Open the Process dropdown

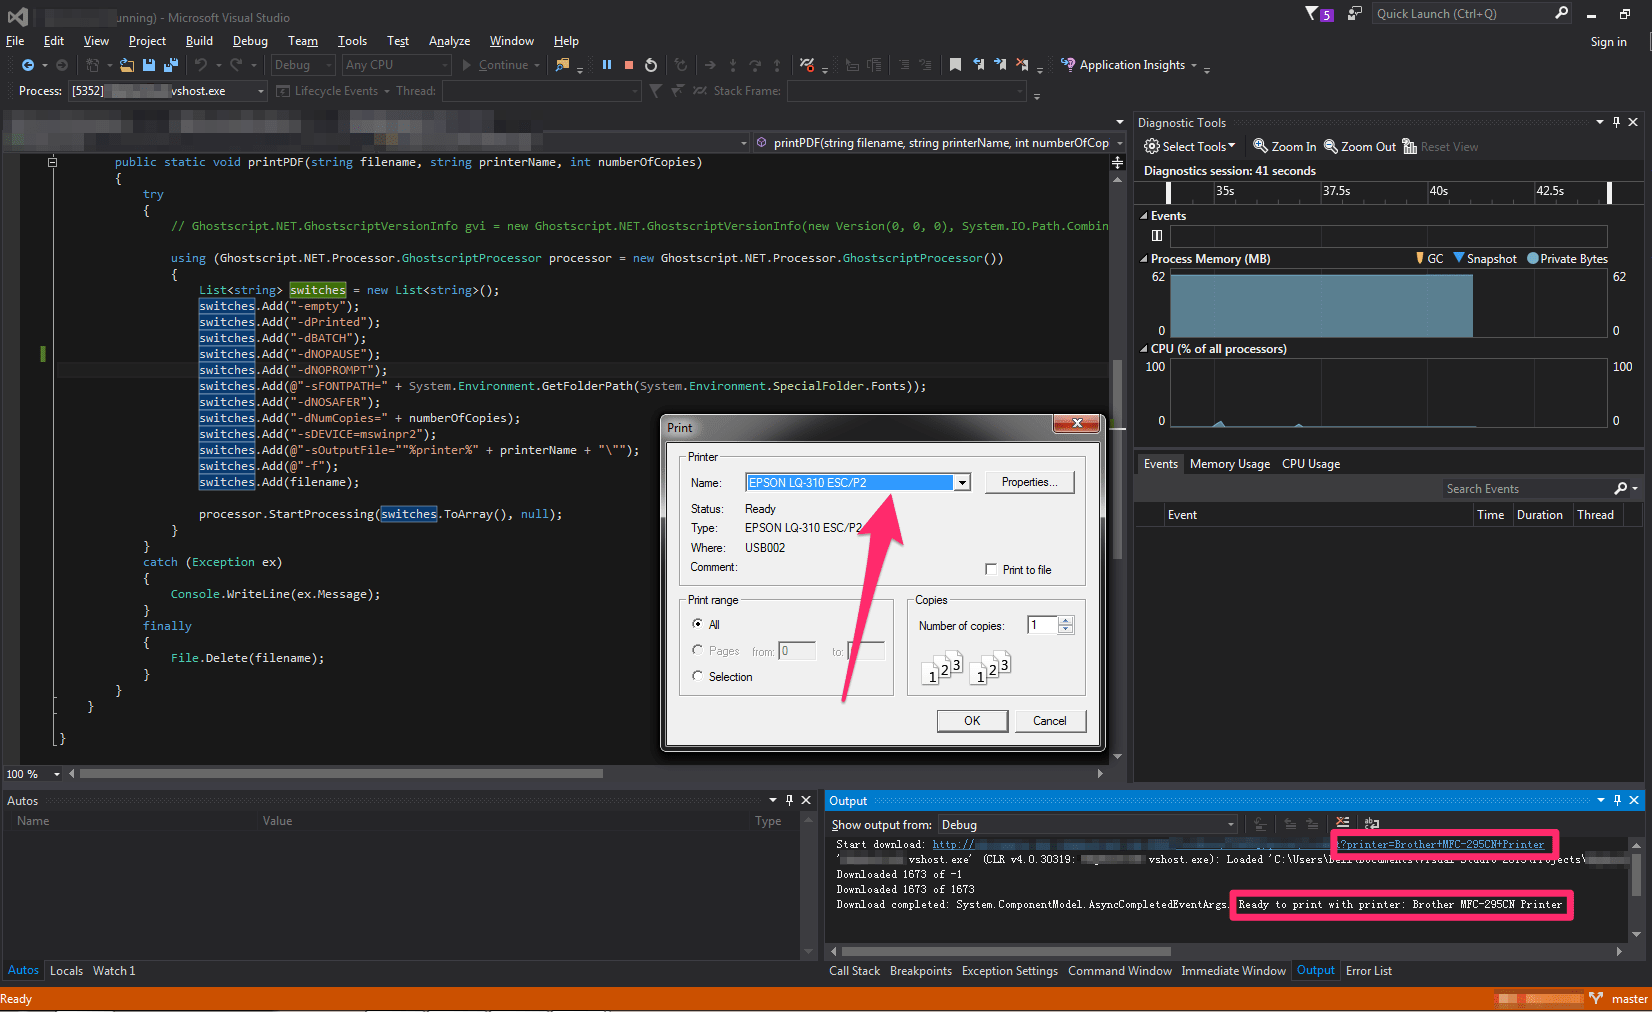[x=261, y=91]
